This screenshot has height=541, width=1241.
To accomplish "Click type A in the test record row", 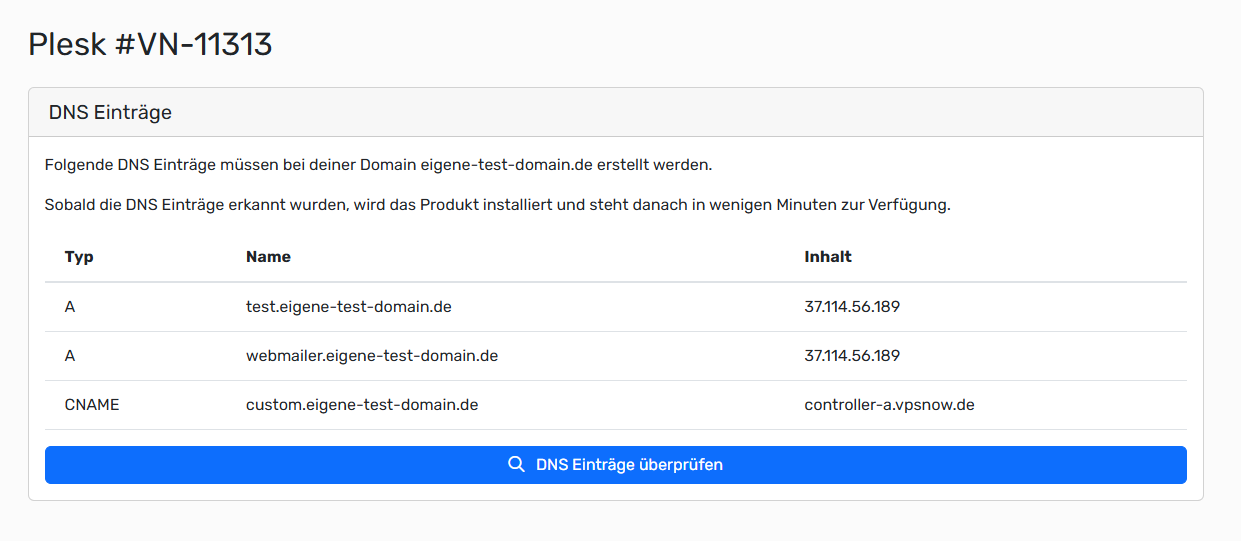I will [x=70, y=307].
